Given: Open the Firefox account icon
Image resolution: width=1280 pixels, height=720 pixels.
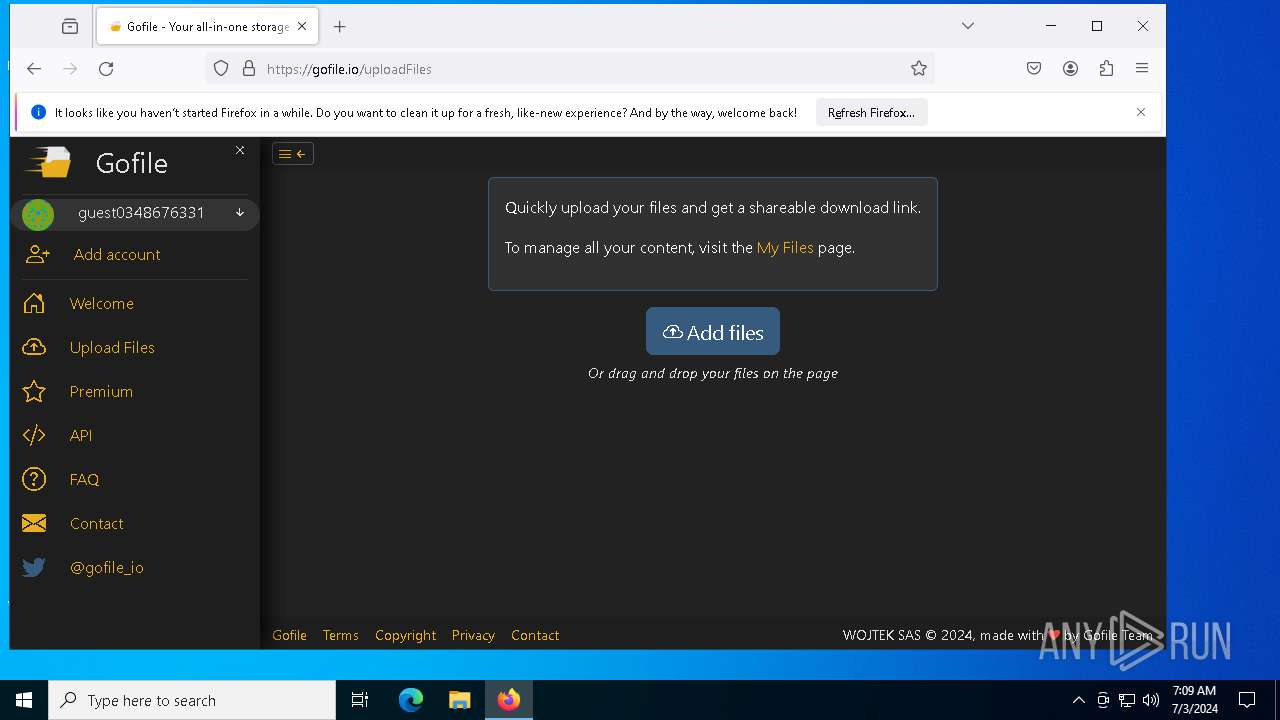Looking at the screenshot, I should pyautogui.click(x=1070, y=69).
